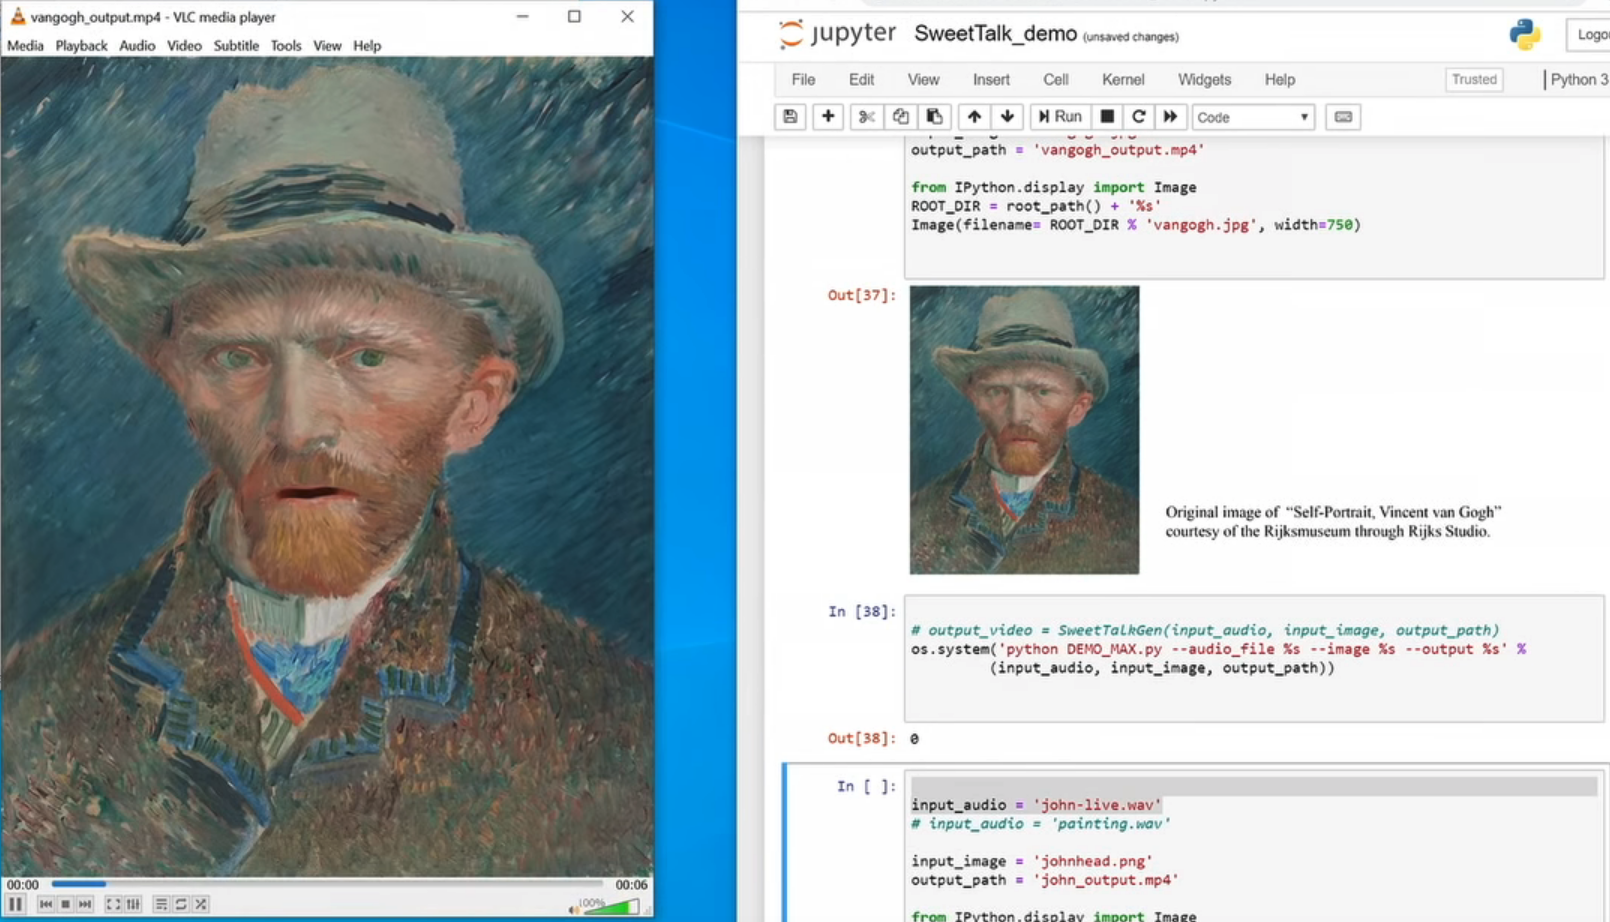Click the Out[37] output prompt
The image size is (1610, 922).
pos(861,295)
